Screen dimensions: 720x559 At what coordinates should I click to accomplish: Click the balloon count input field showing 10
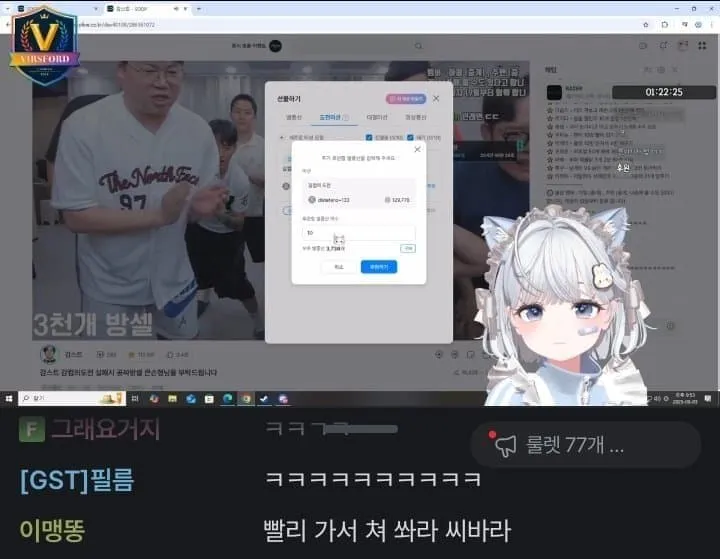pyautogui.click(x=358, y=233)
